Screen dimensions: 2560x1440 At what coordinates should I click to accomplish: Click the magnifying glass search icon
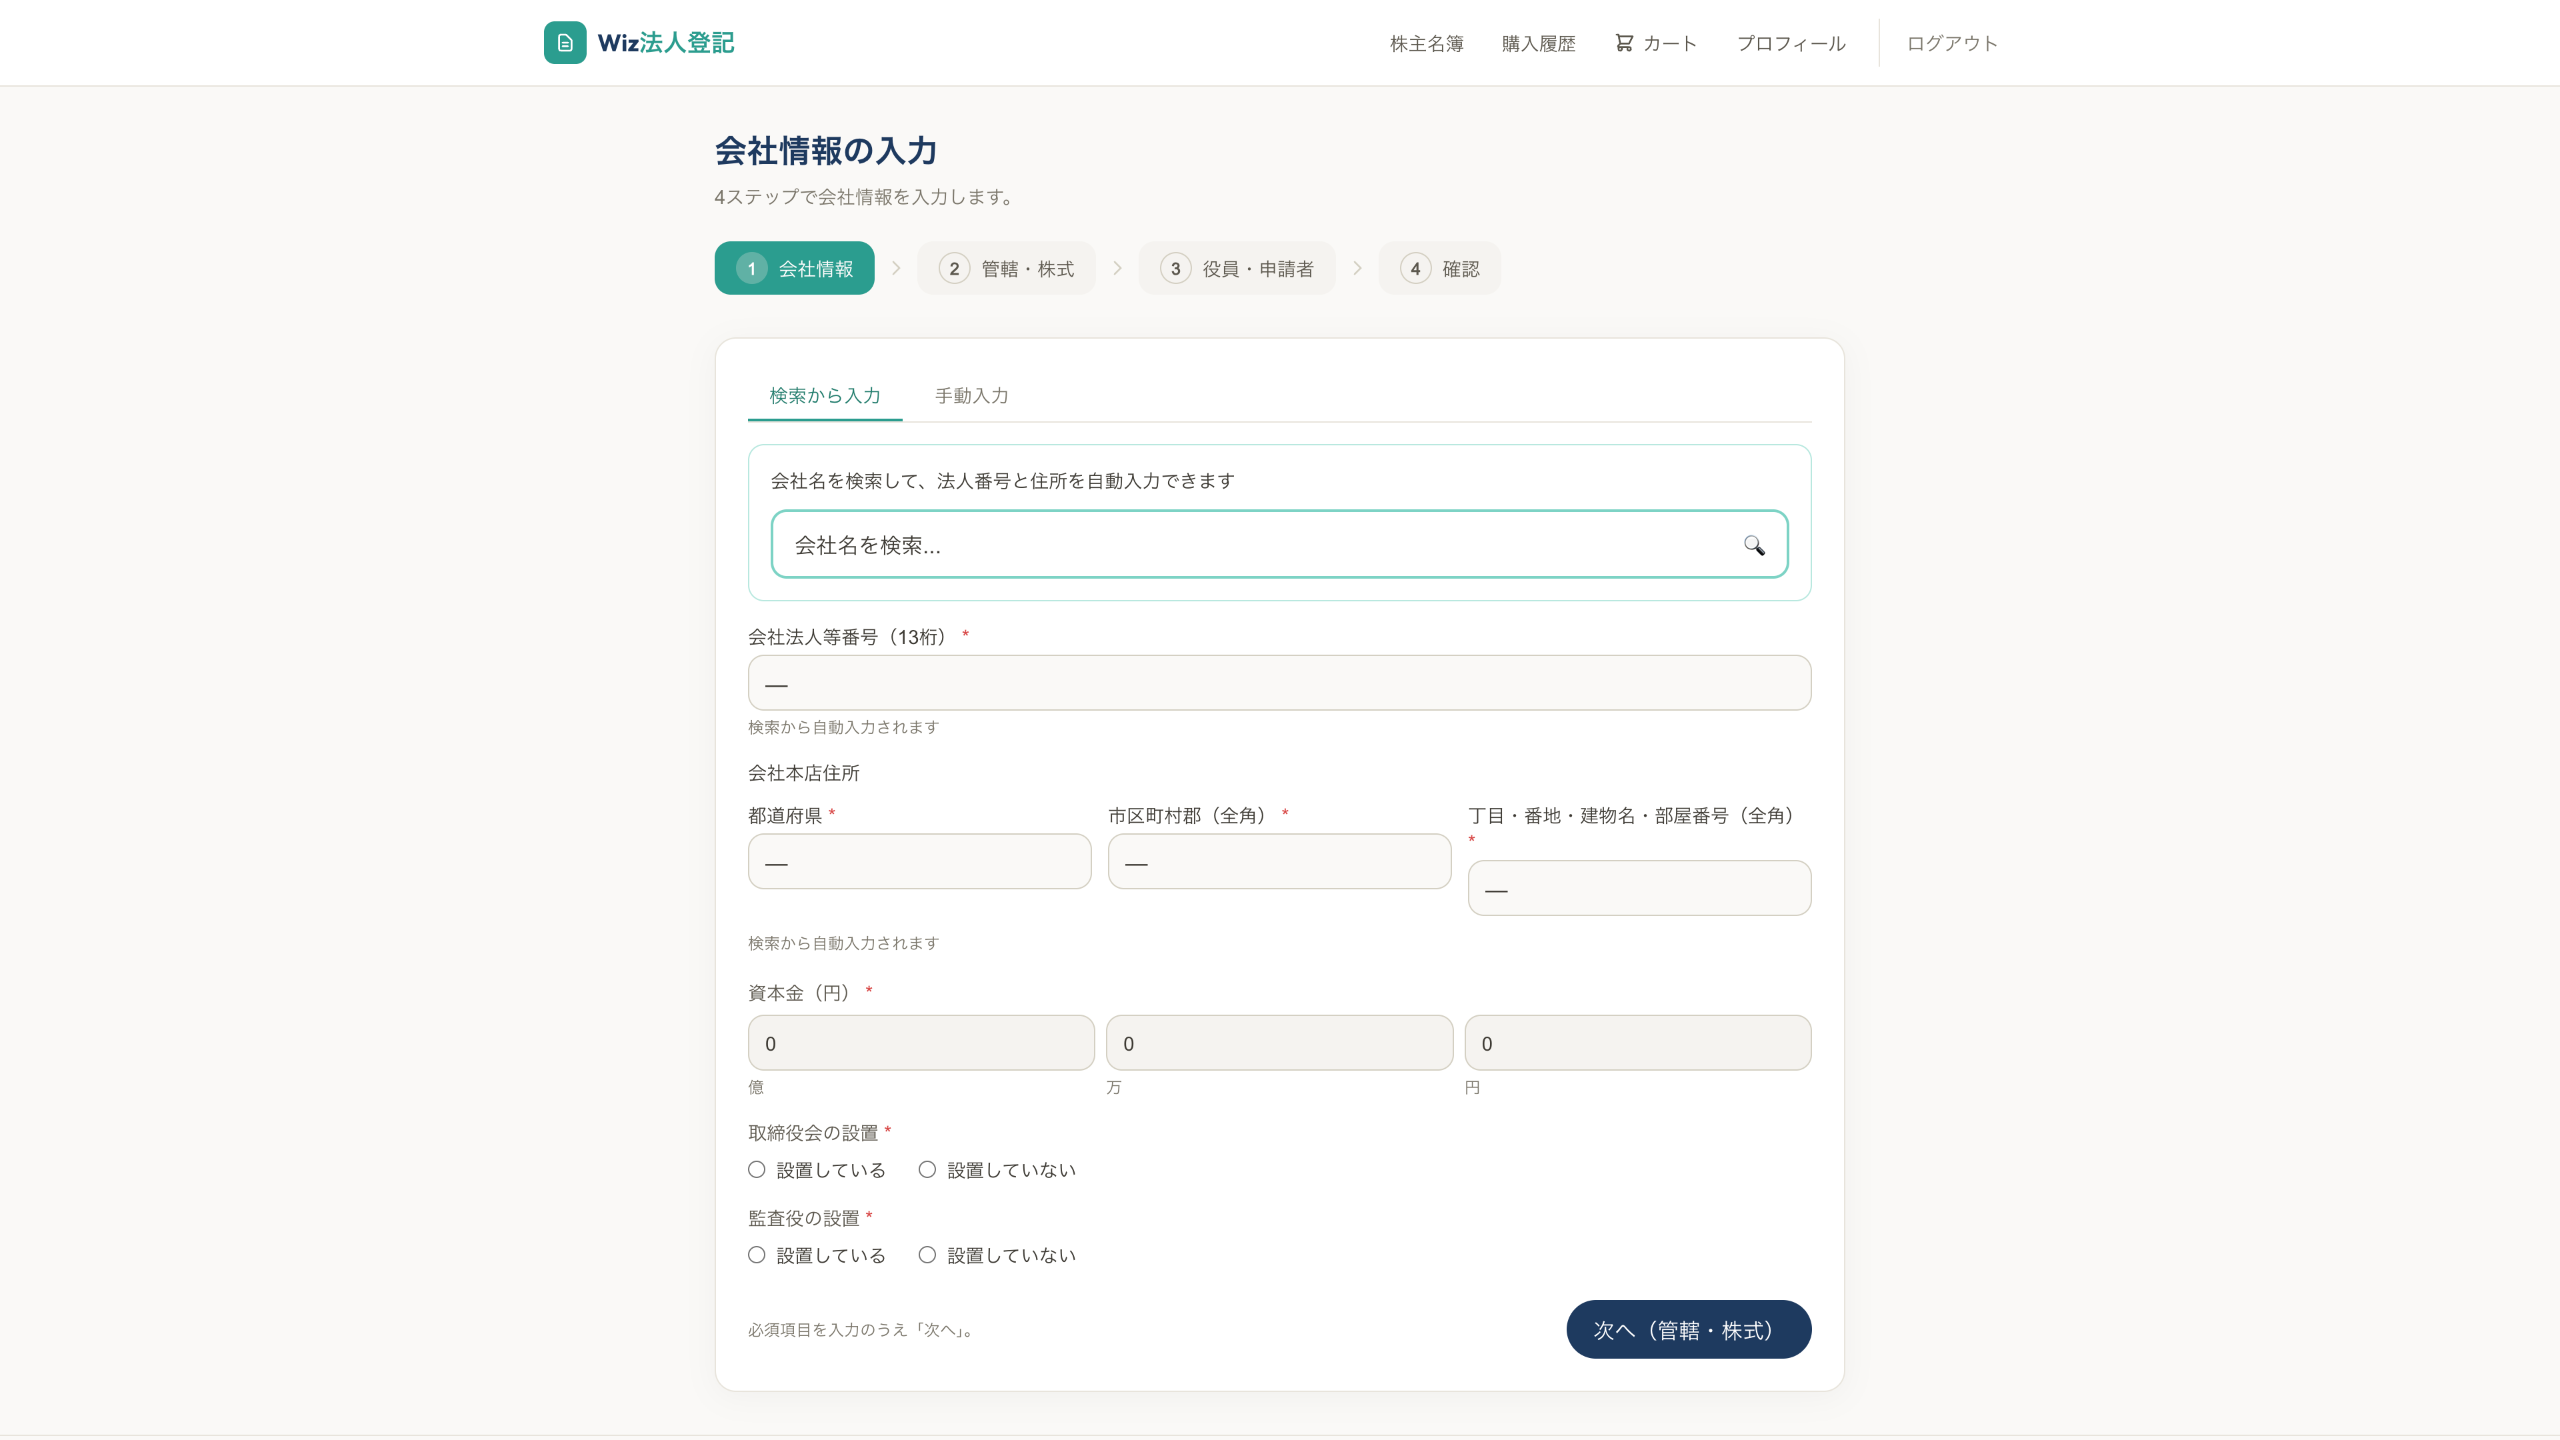coord(1754,545)
